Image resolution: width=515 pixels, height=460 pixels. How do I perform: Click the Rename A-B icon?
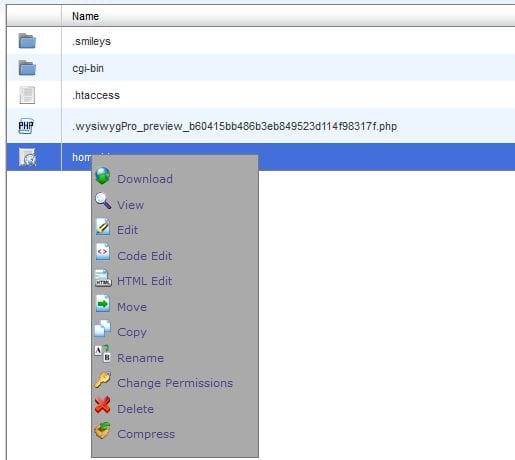point(102,353)
